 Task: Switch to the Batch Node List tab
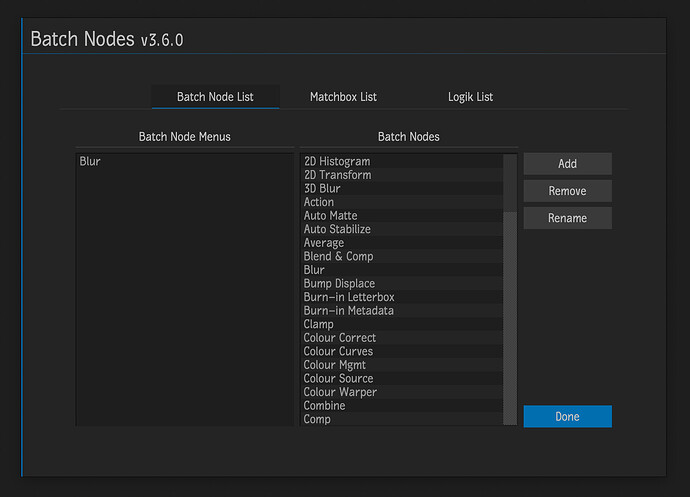[x=215, y=97]
